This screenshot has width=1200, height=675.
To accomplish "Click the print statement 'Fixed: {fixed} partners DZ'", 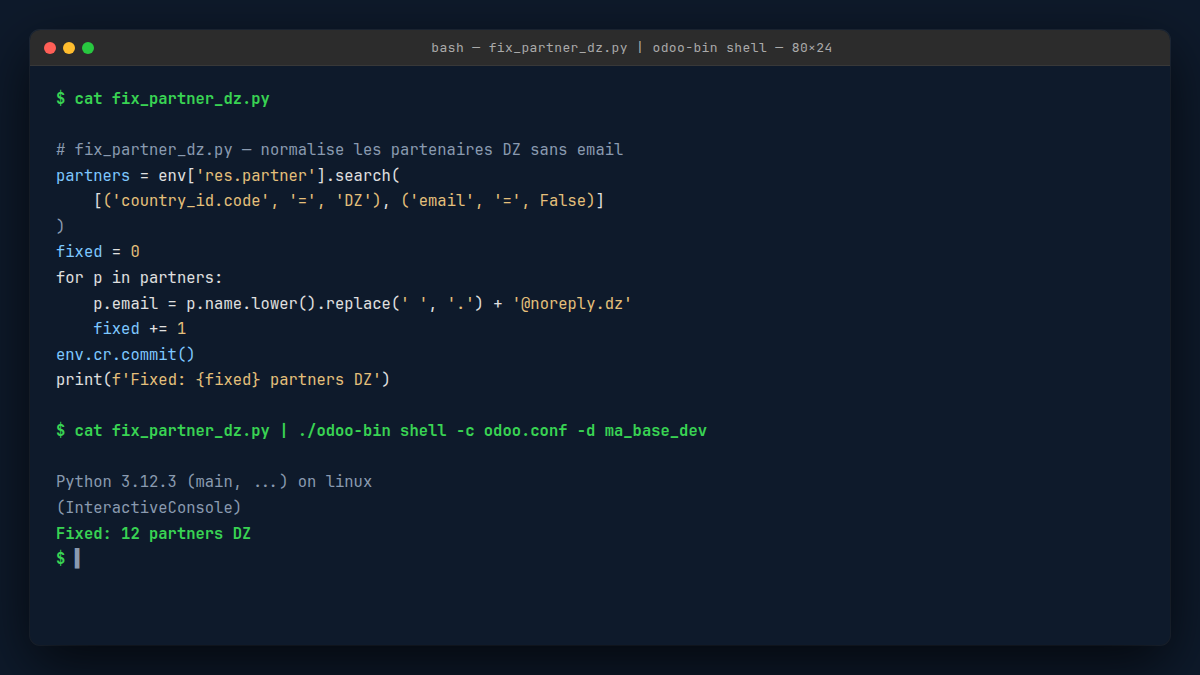I will coord(223,380).
